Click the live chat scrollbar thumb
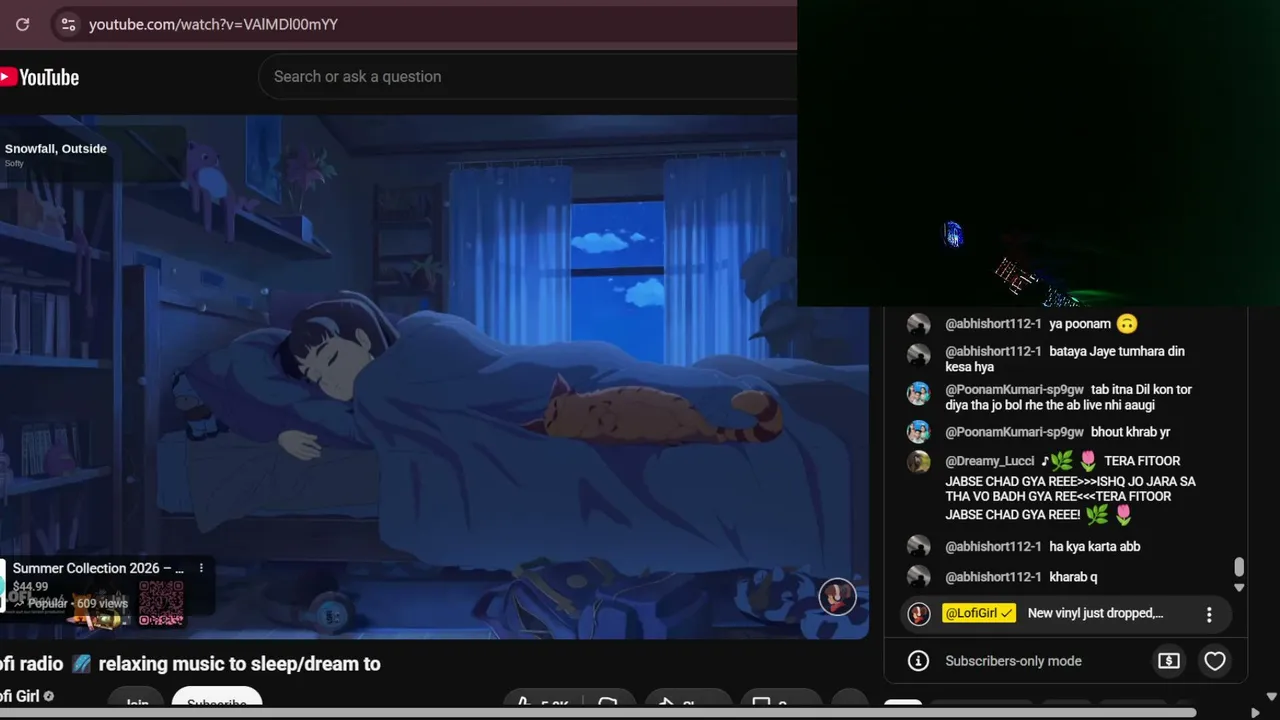Image resolution: width=1280 pixels, height=720 pixels. tap(1239, 567)
